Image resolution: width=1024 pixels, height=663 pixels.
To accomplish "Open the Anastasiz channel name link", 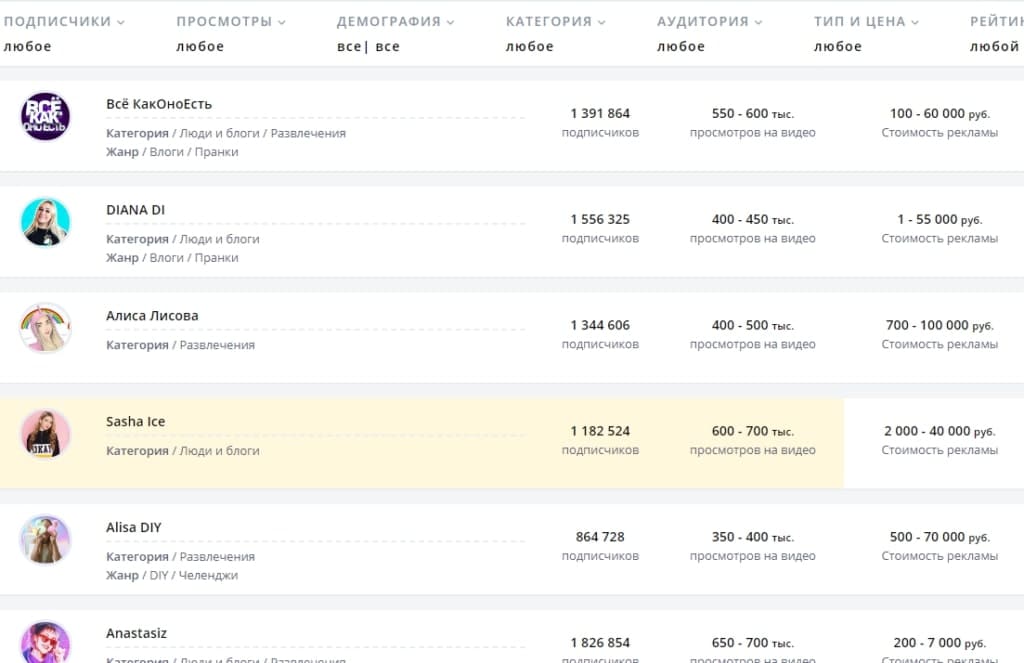I will tap(137, 634).
